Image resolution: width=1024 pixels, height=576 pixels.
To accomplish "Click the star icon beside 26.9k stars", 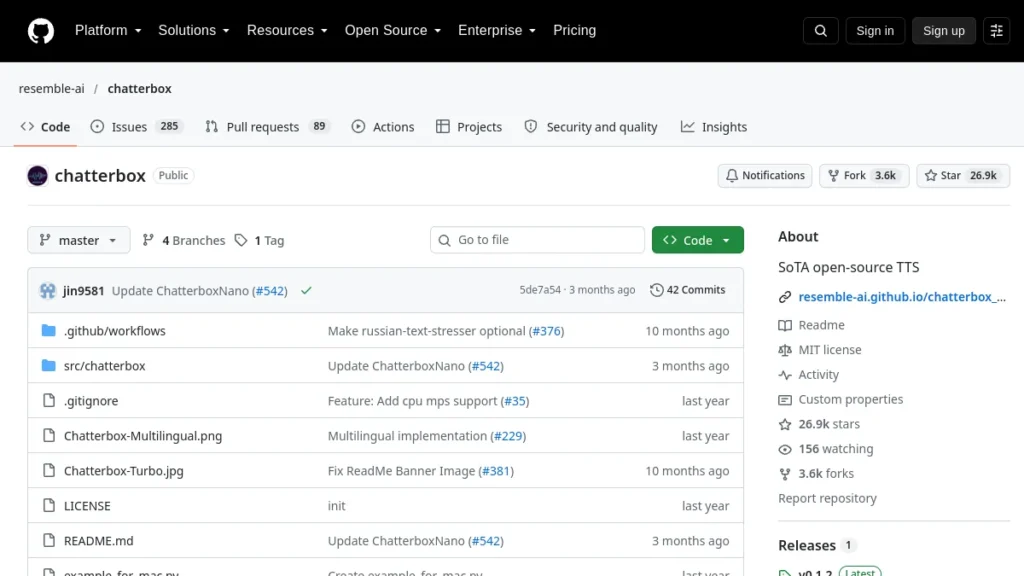I will (785, 424).
